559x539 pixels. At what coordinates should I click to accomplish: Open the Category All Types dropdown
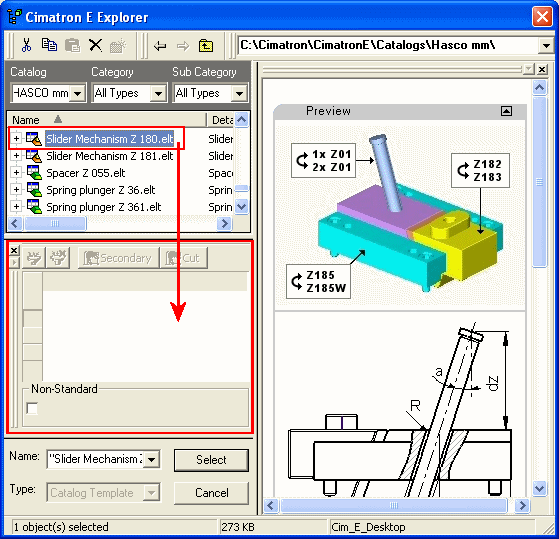click(158, 94)
